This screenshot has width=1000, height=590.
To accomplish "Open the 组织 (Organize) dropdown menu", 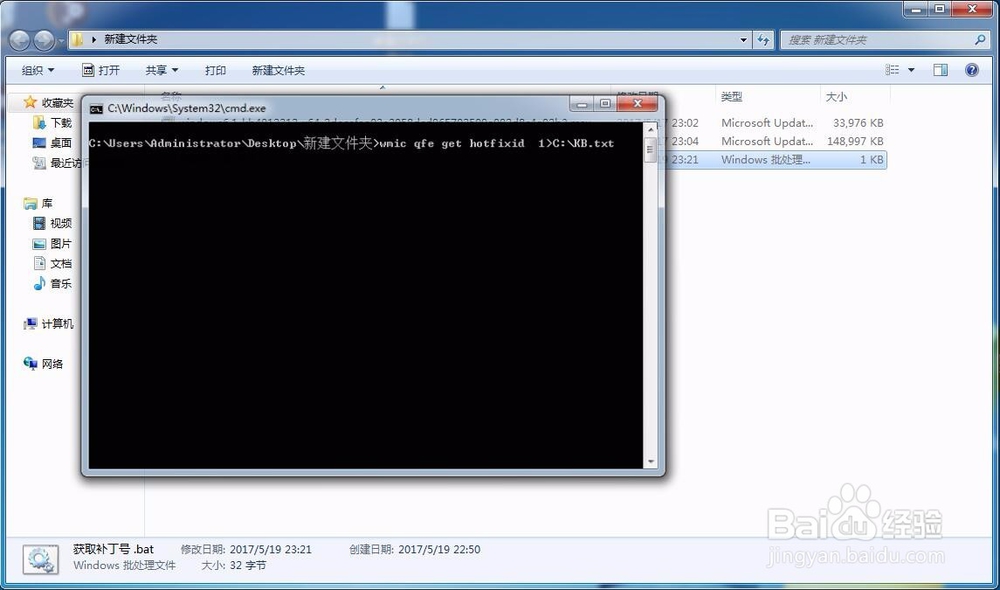I will click(37, 69).
